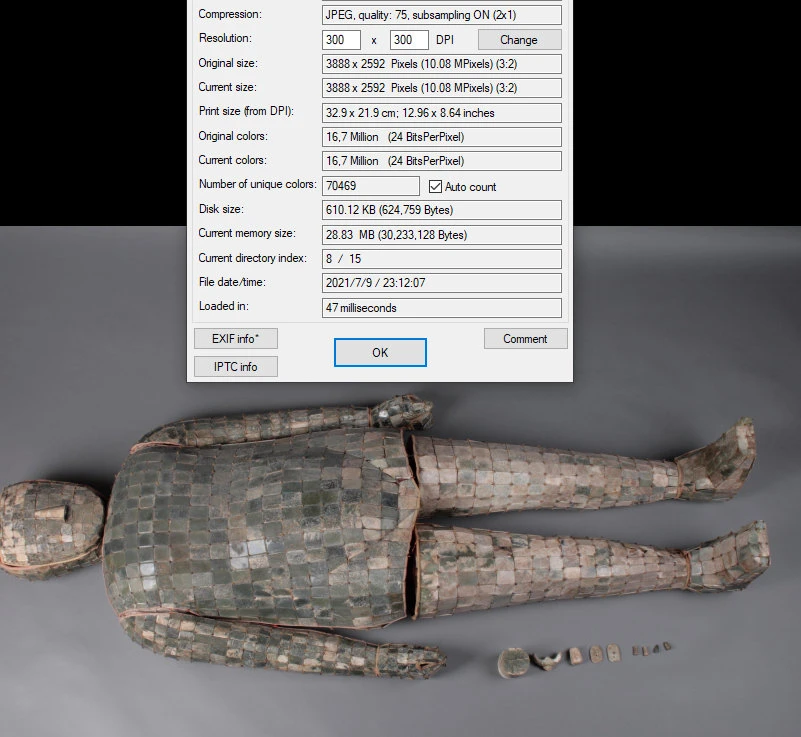
Task: Select the Print size value field
Action: point(441,113)
